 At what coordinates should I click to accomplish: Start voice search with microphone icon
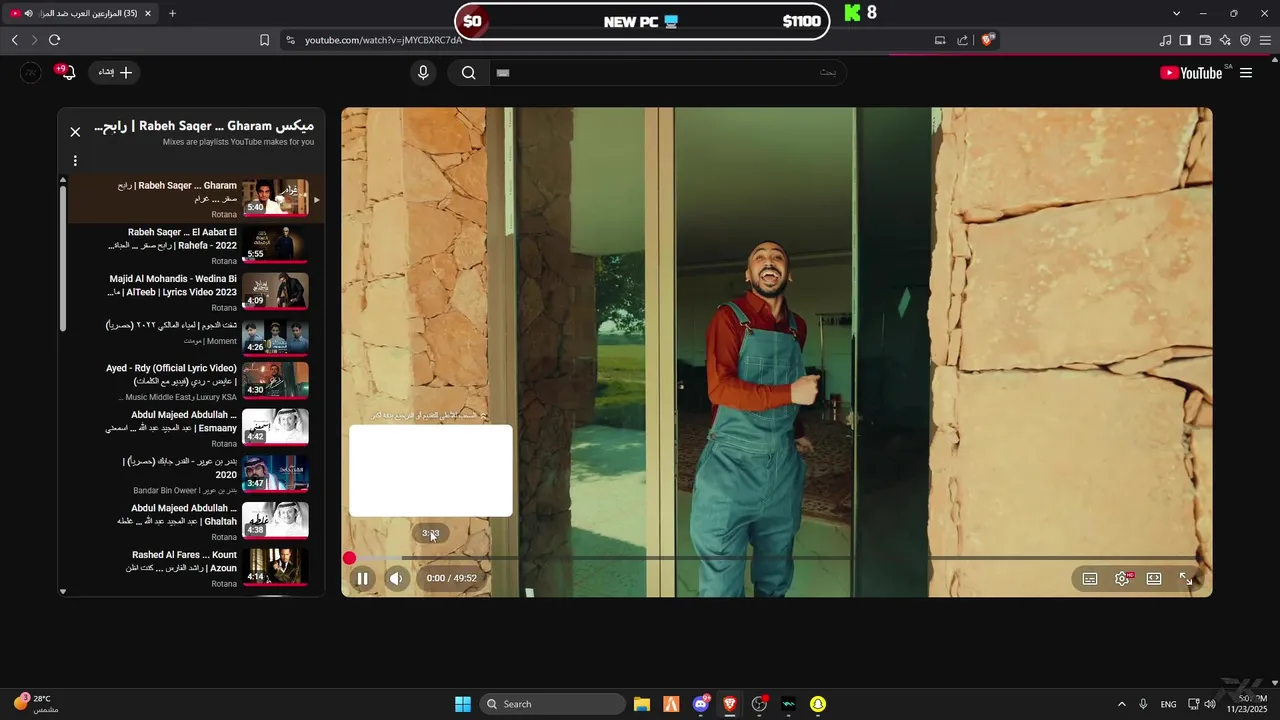tap(424, 72)
